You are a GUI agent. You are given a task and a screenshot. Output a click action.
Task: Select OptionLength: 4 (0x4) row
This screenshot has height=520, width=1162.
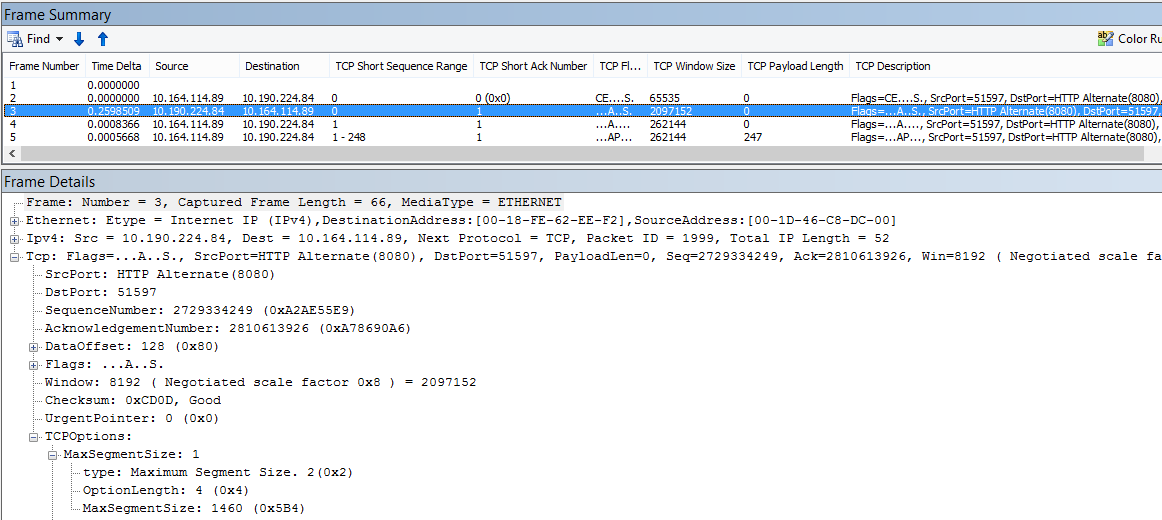tap(165, 490)
